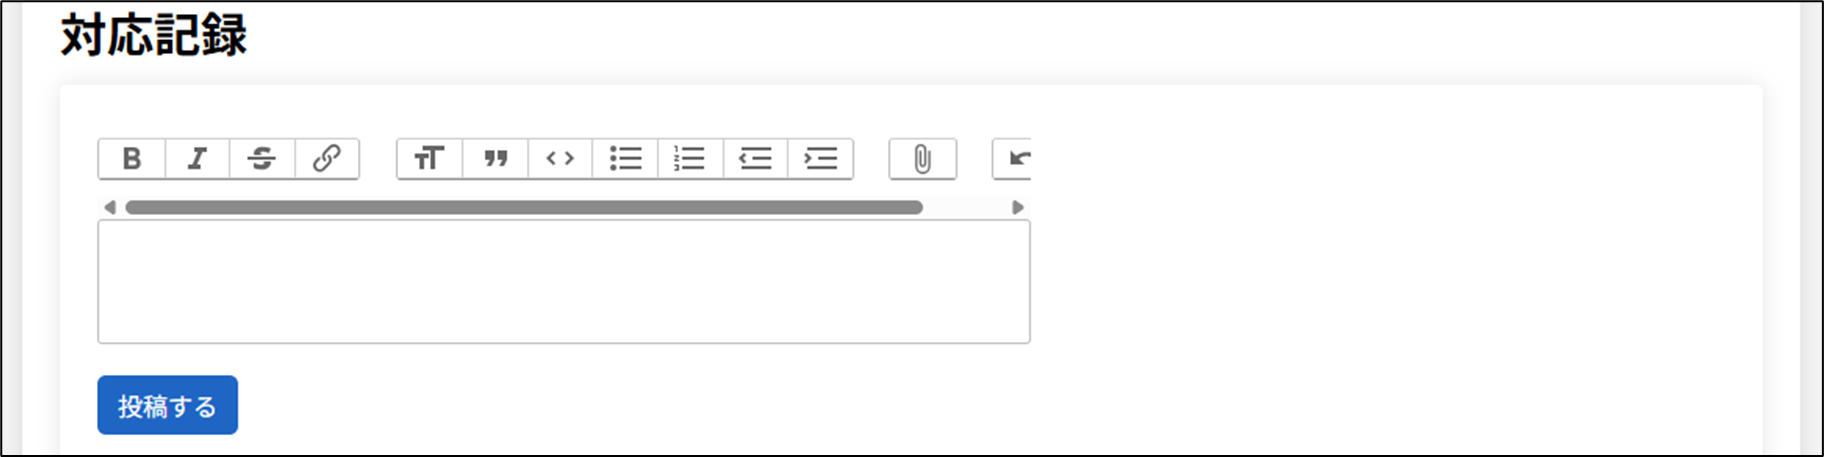Create a bulleted list
Screen dimensions: 1824x457
(x=625, y=159)
